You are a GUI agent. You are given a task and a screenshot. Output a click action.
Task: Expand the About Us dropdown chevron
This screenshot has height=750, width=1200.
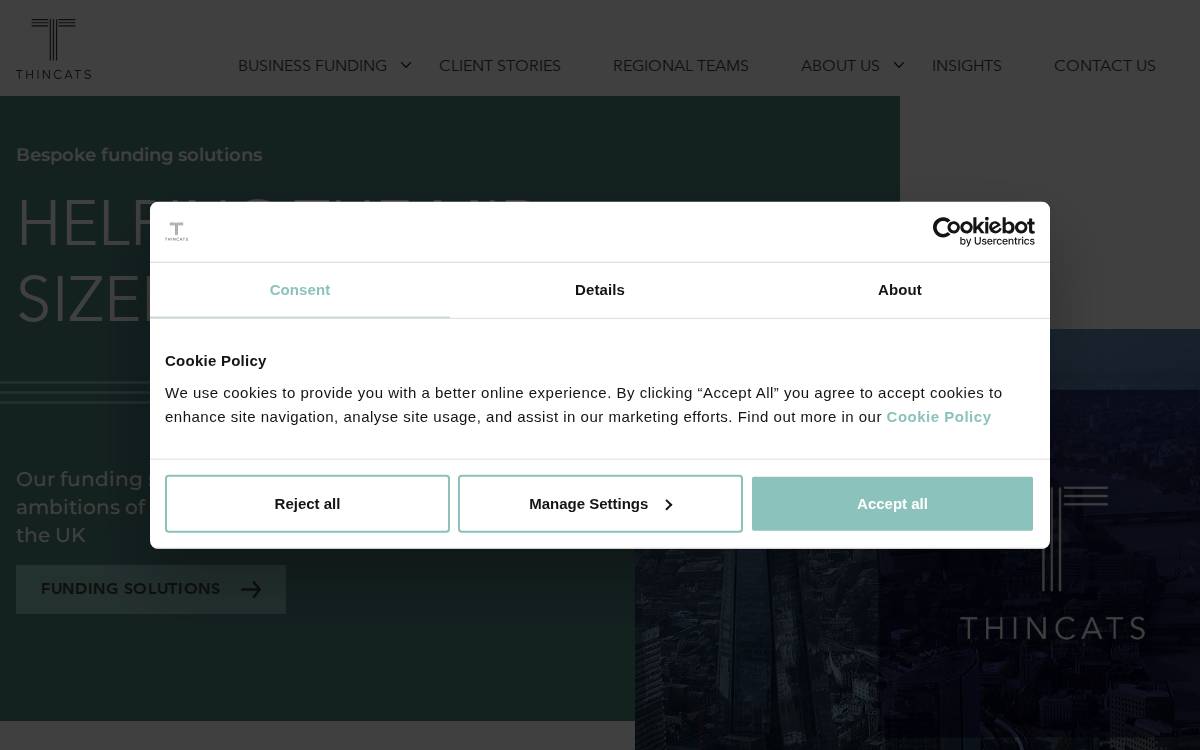point(899,65)
